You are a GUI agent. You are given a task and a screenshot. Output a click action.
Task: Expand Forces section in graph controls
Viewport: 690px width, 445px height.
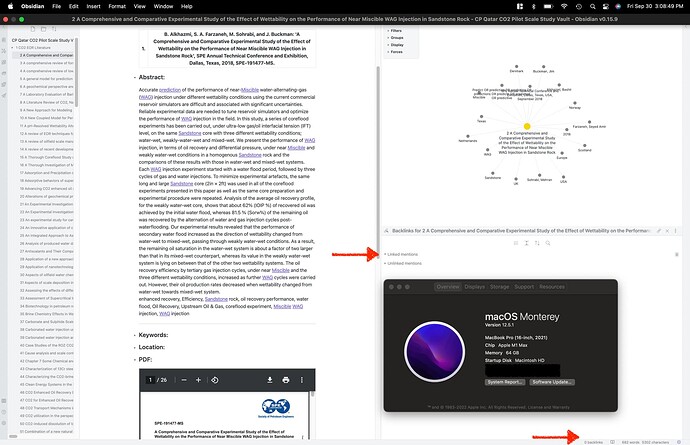[x=395, y=52]
